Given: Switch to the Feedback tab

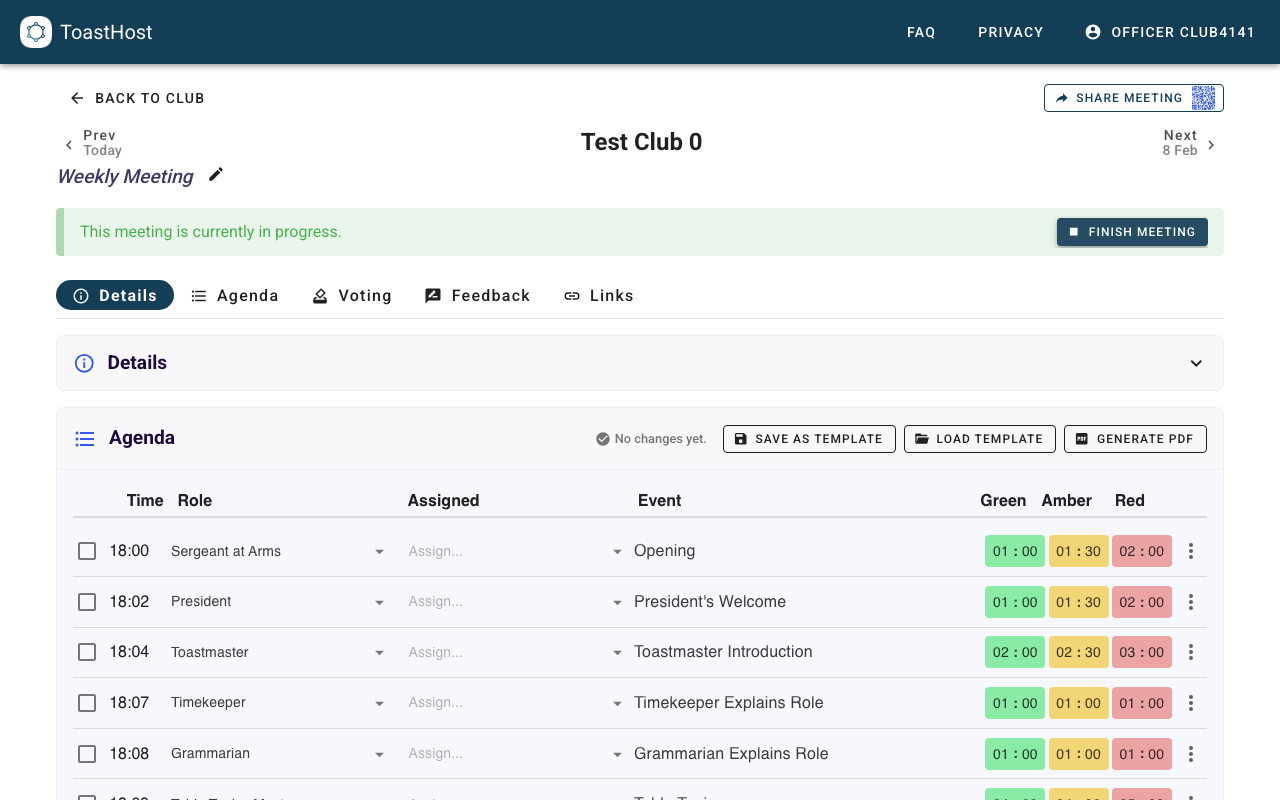Looking at the screenshot, I should pyautogui.click(x=477, y=296).
